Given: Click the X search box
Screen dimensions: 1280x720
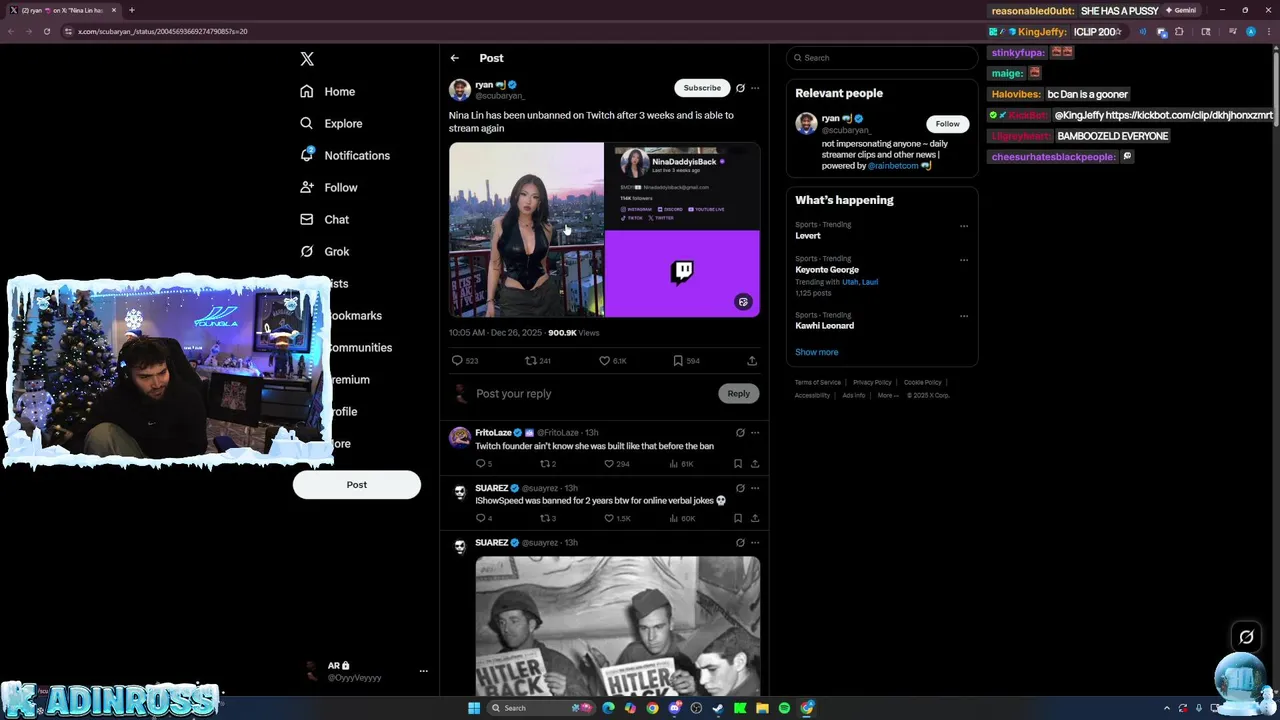Looking at the screenshot, I should pyautogui.click(x=881, y=58).
